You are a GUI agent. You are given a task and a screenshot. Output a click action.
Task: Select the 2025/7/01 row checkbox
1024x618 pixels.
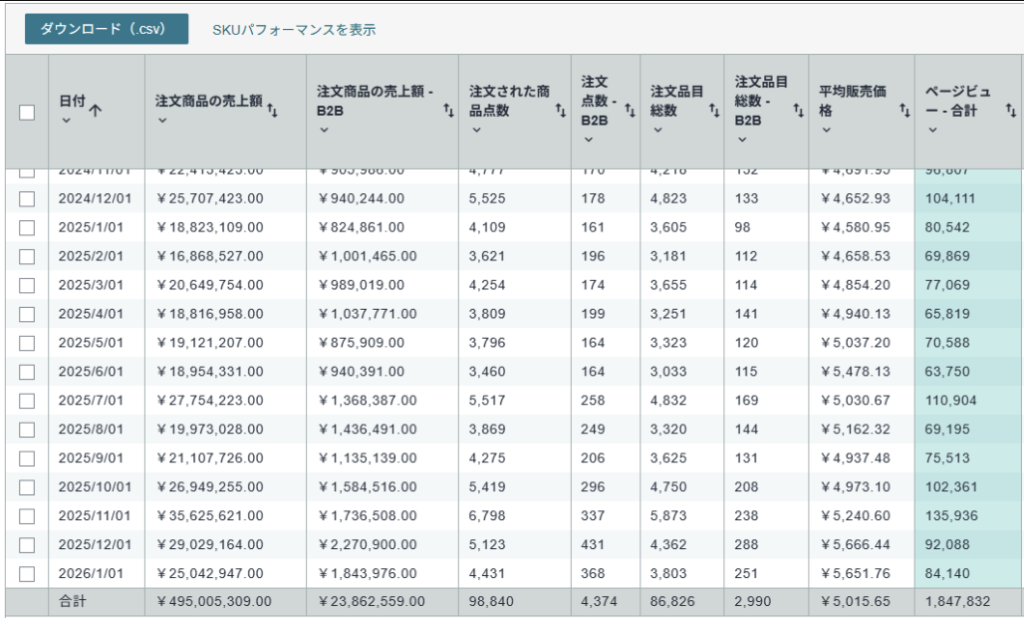(27, 400)
